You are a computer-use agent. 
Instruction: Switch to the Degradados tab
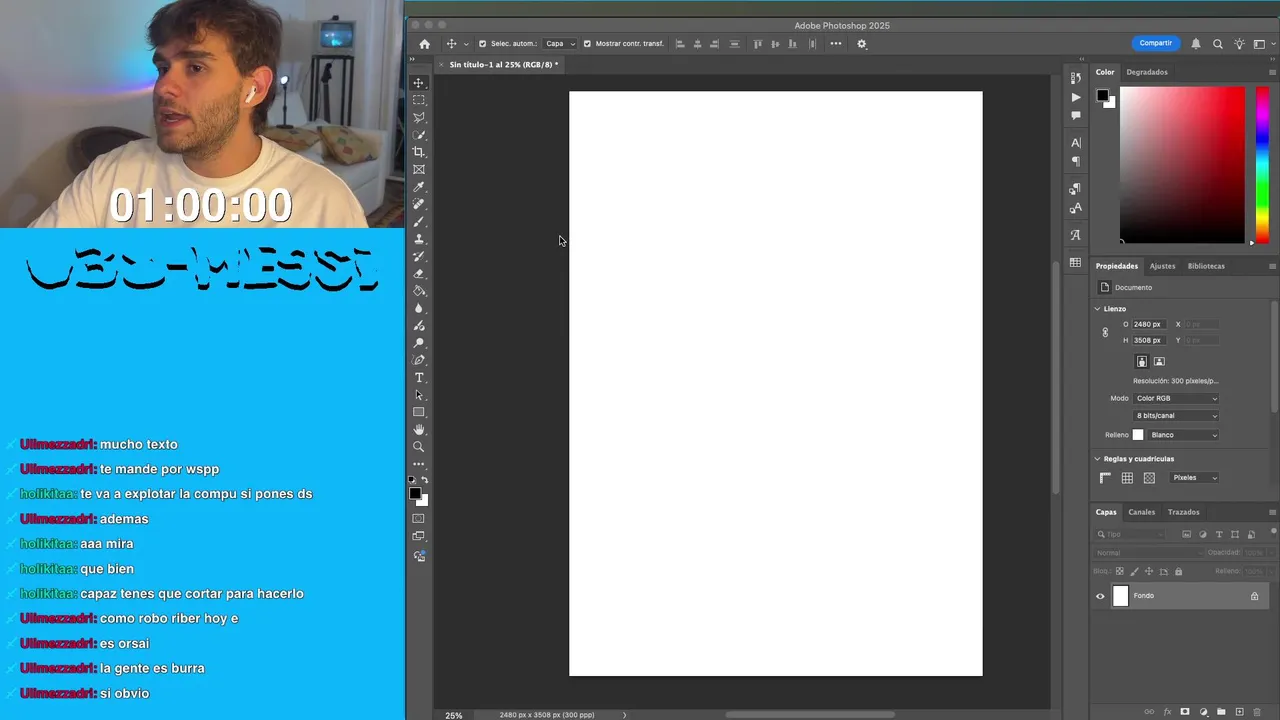coord(1147,72)
